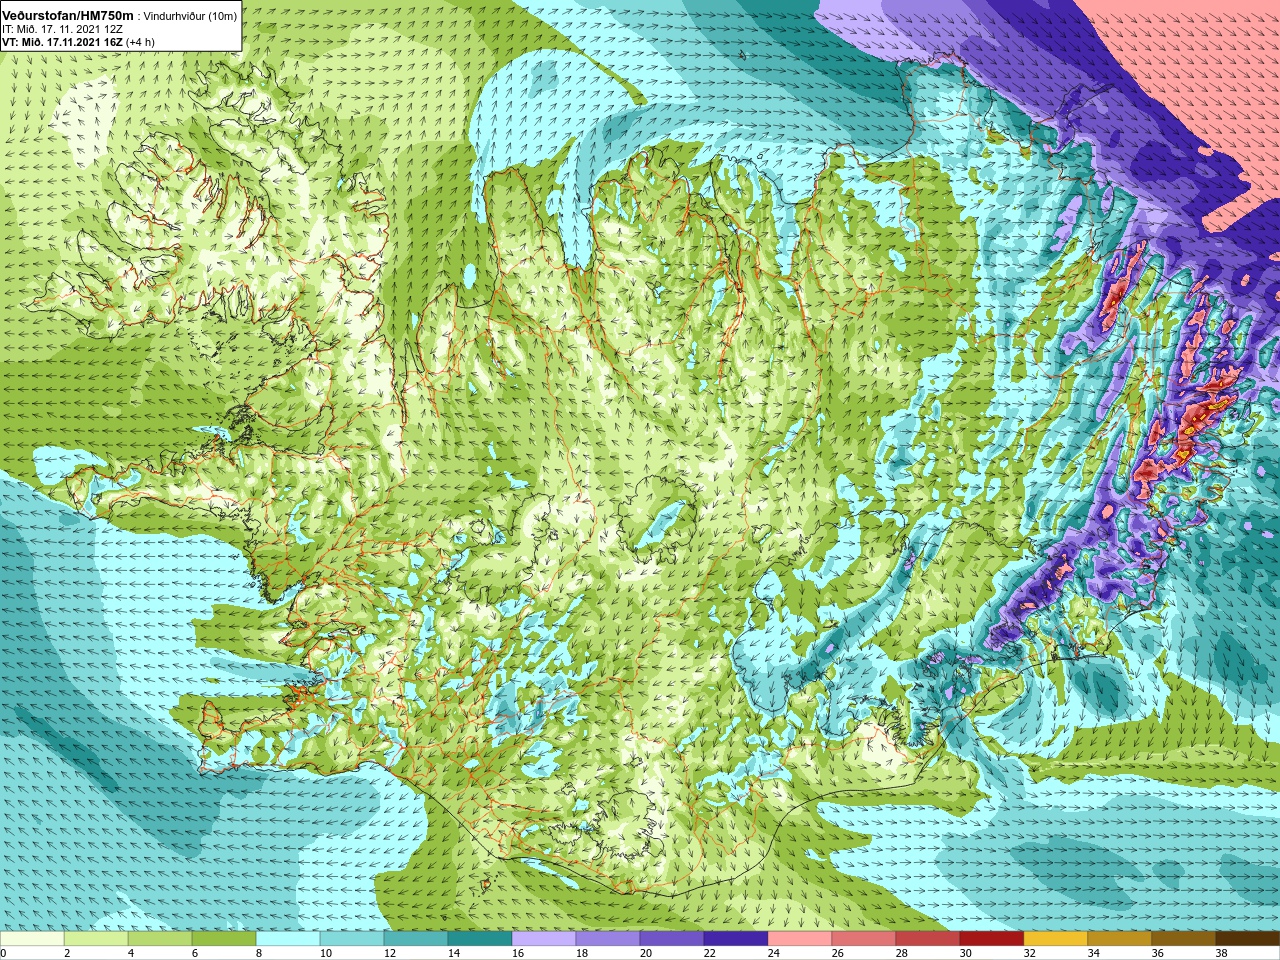Click the legend value 0
Viewport: 1280px width, 960px height.
4,953
